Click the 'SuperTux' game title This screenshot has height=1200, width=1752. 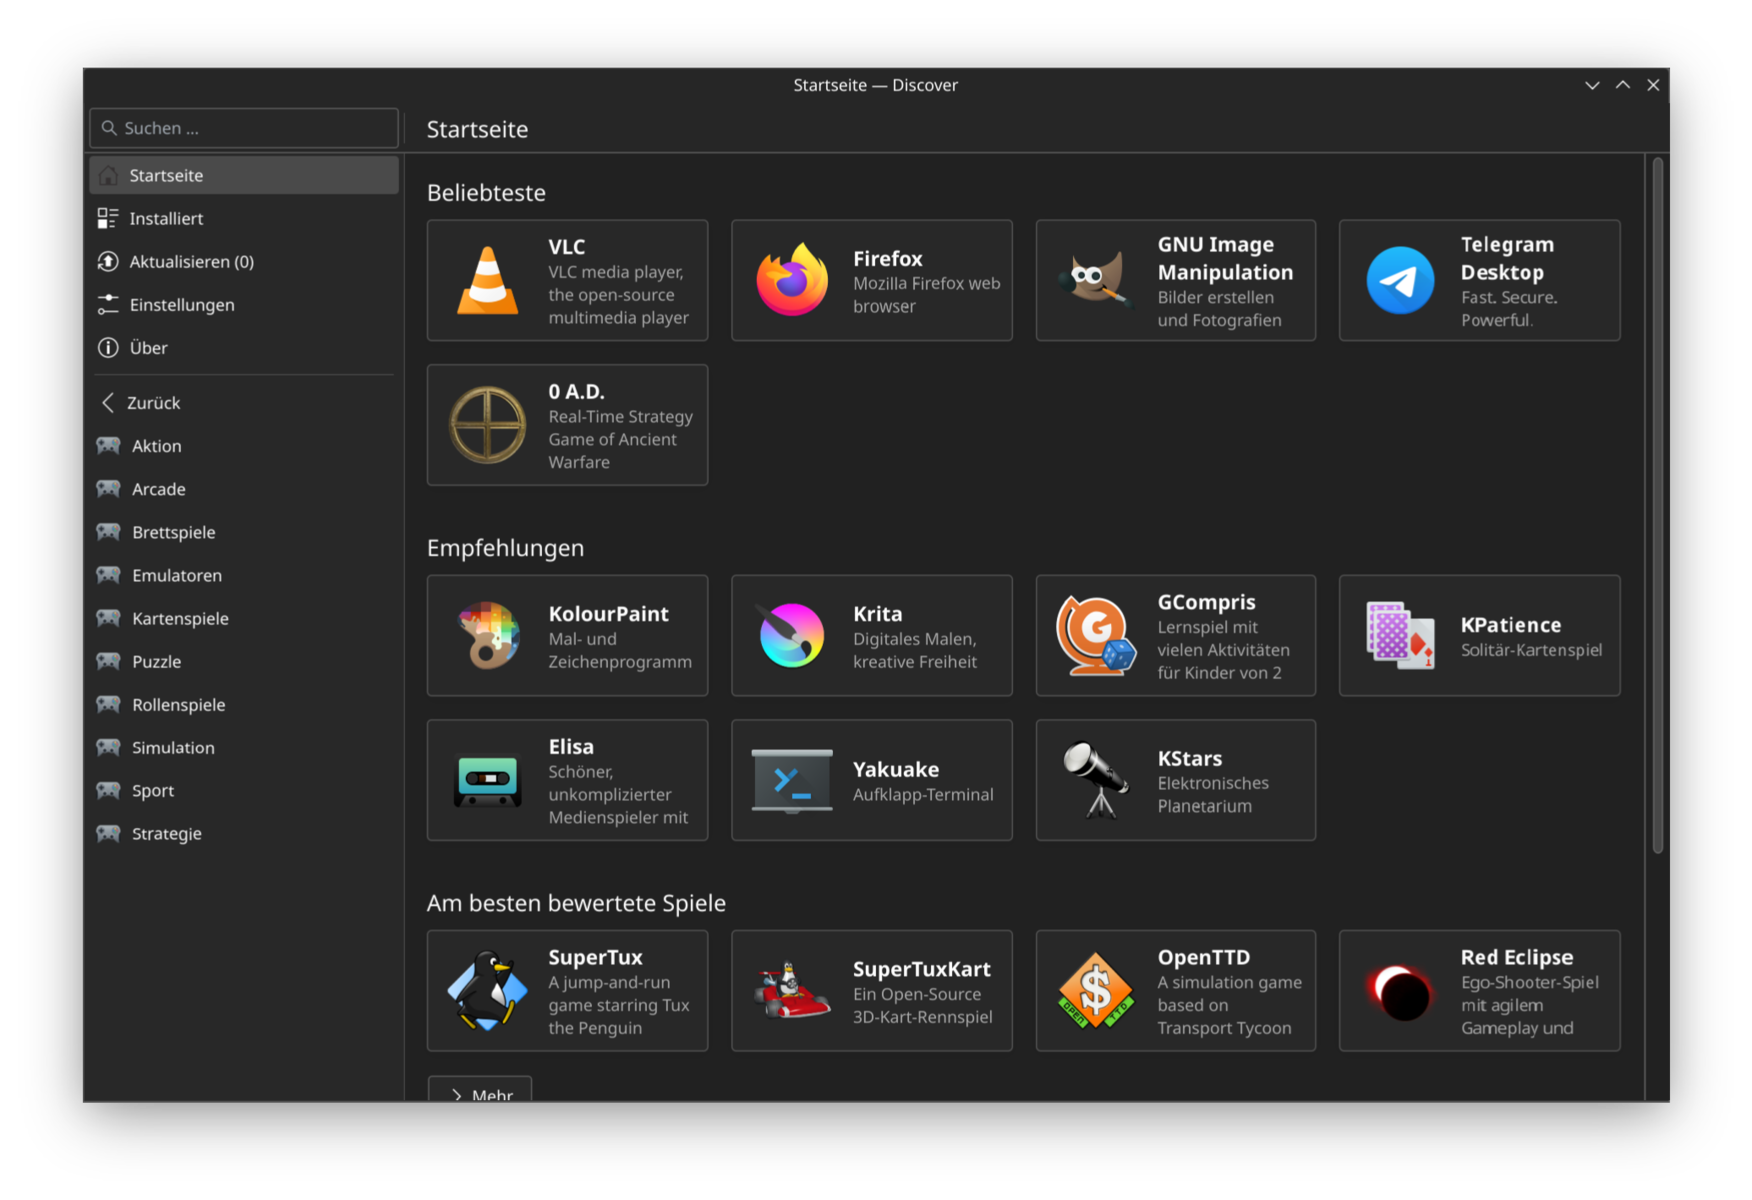point(595,956)
